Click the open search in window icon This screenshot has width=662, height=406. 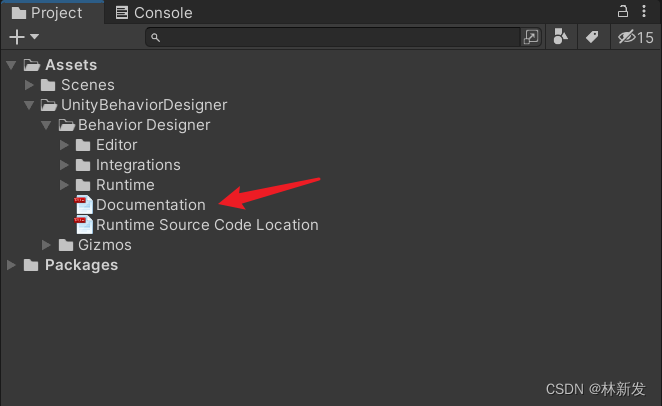coord(531,37)
